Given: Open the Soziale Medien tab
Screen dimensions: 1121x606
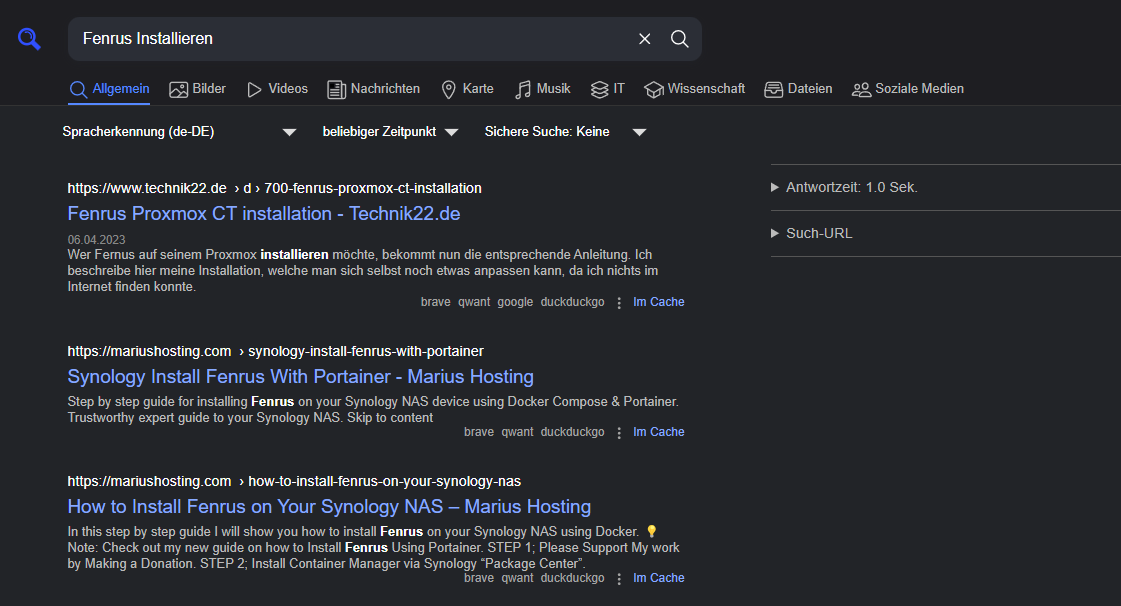Looking at the screenshot, I should point(908,89).
